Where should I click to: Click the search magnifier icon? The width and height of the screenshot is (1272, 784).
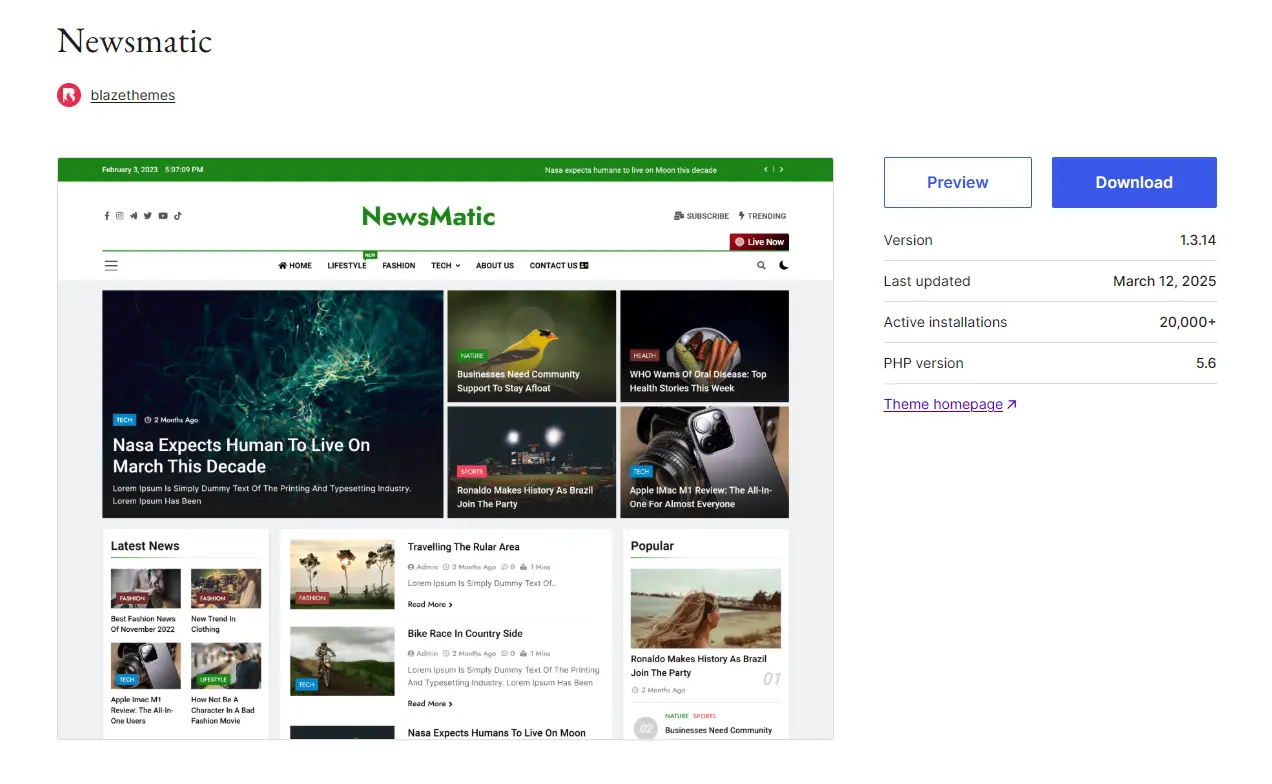[x=761, y=266]
